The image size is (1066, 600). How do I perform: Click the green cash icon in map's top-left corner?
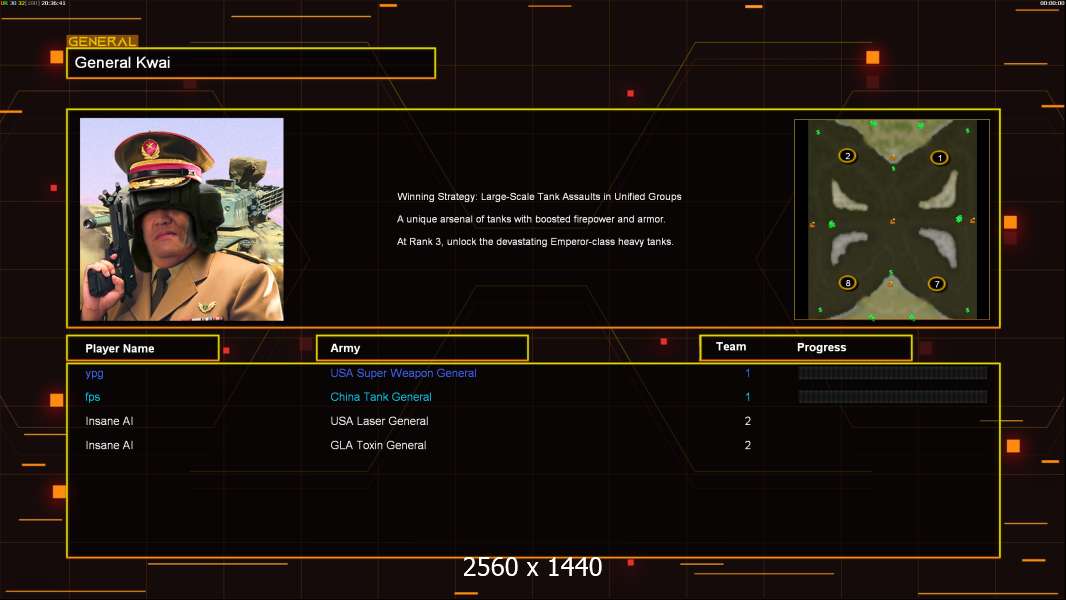coord(818,132)
